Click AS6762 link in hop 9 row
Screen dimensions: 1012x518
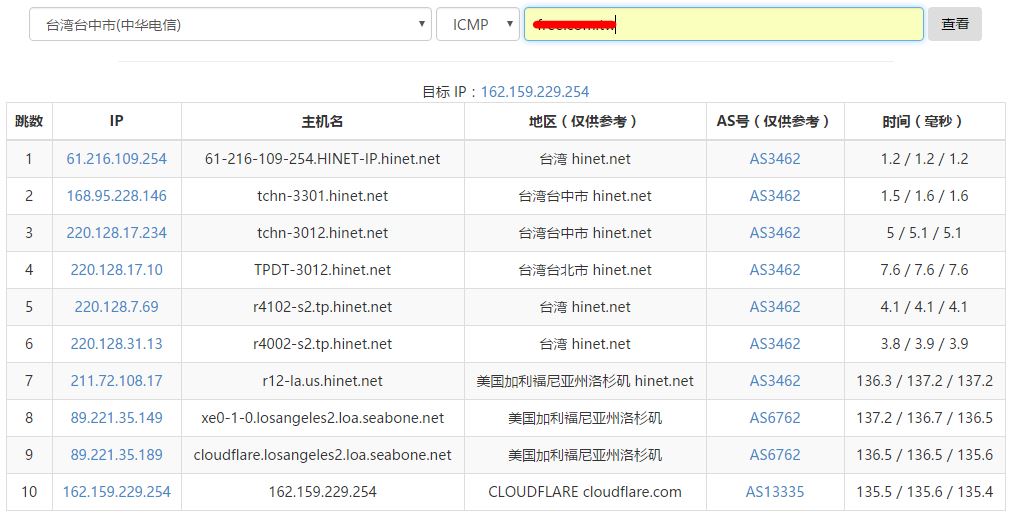[x=775, y=455]
